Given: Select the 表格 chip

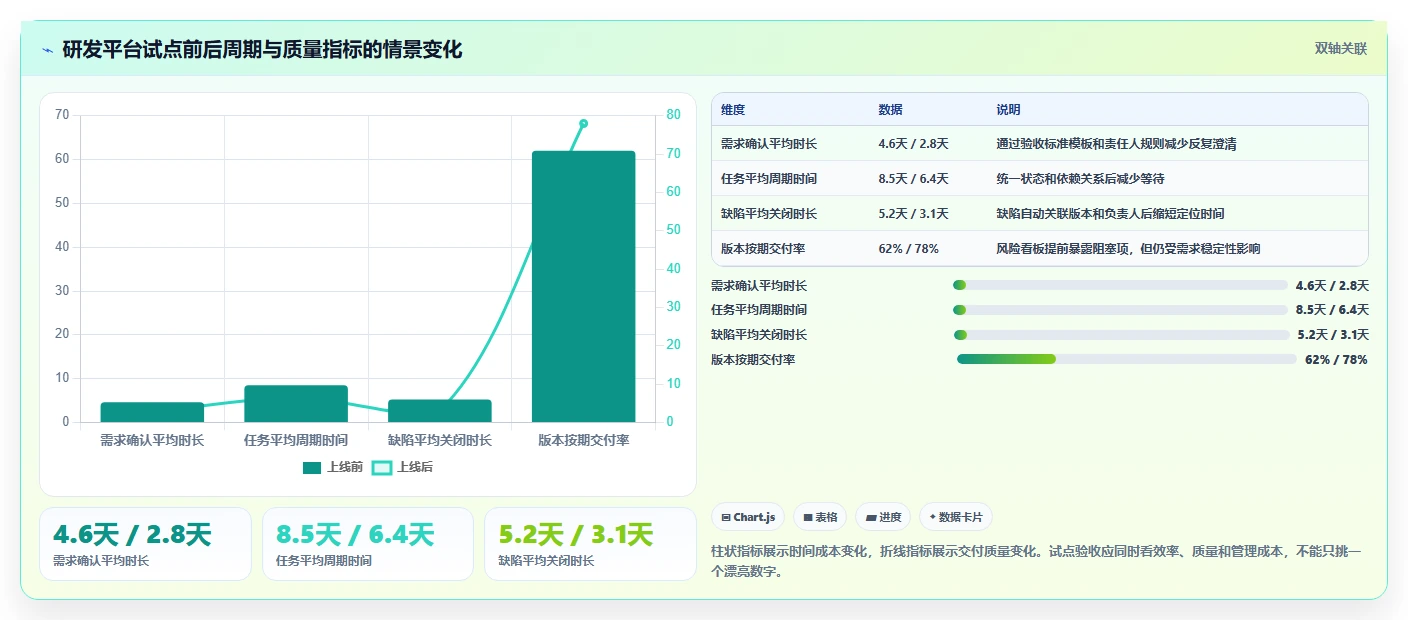Looking at the screenshot, I should (x=820, y=517).
